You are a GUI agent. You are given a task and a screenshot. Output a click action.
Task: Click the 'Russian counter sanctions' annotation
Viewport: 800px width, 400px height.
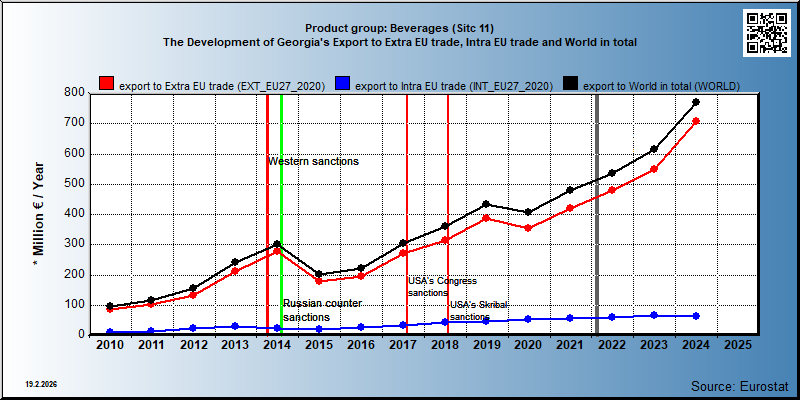[322, 310]
